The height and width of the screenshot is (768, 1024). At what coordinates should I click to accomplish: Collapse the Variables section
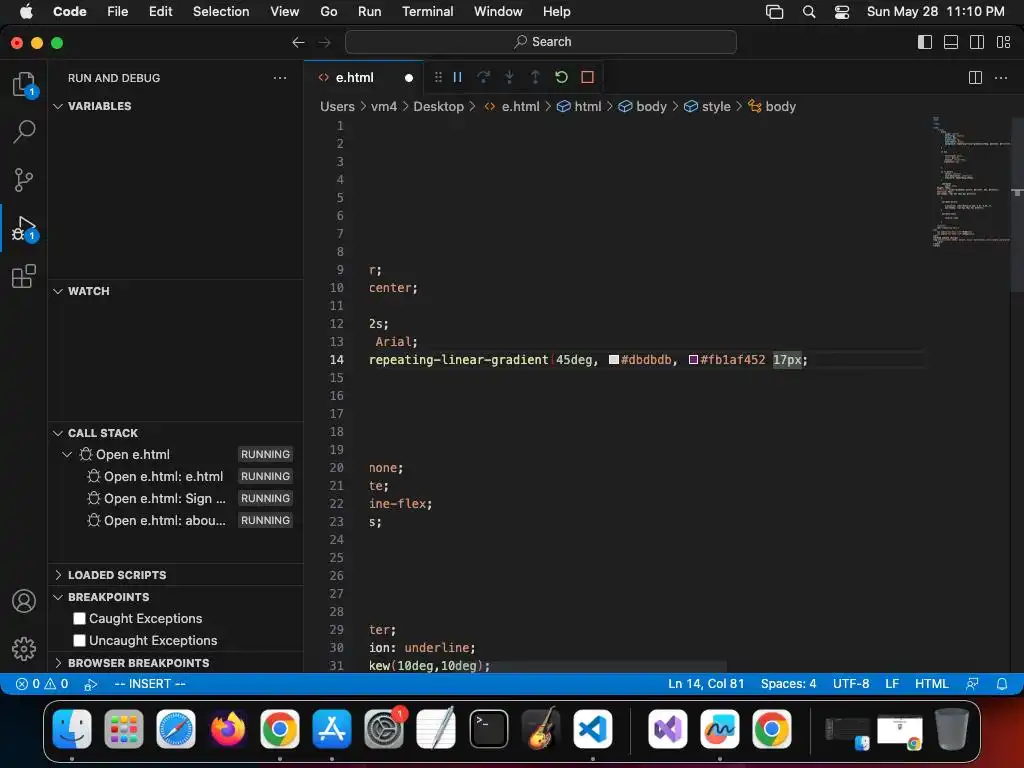[58, 106]
